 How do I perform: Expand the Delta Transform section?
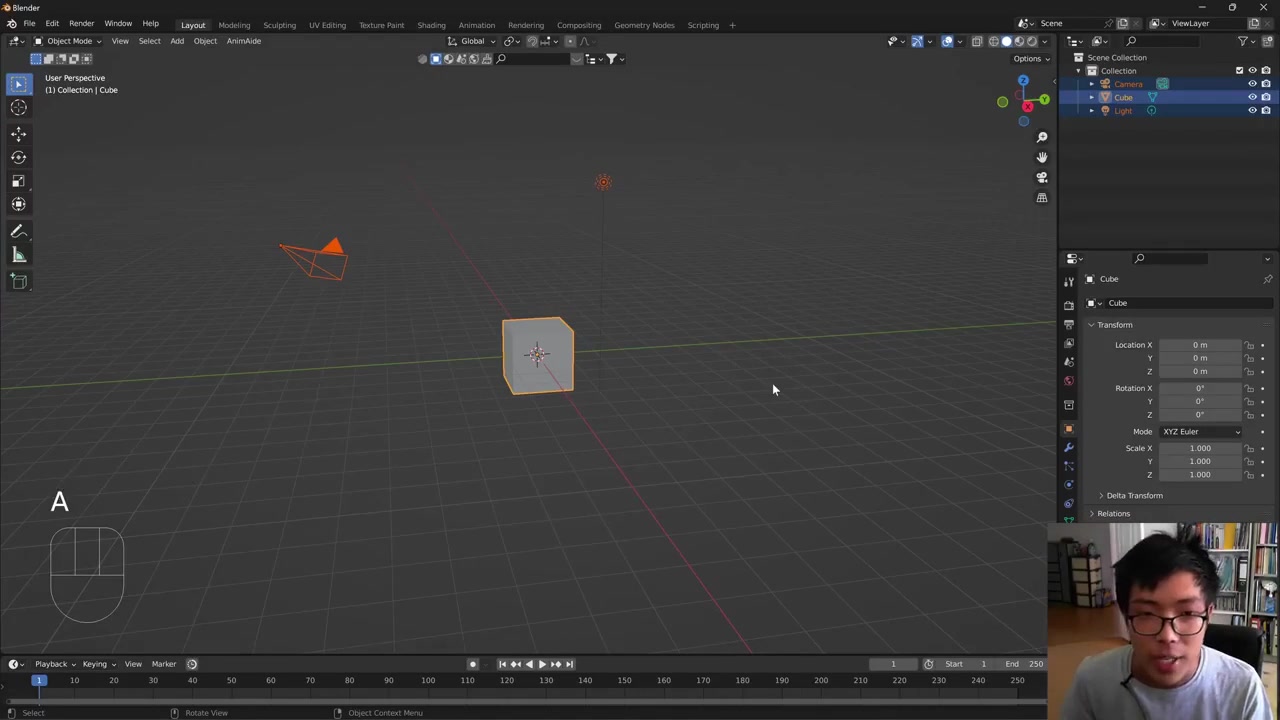click(1134, 496)
